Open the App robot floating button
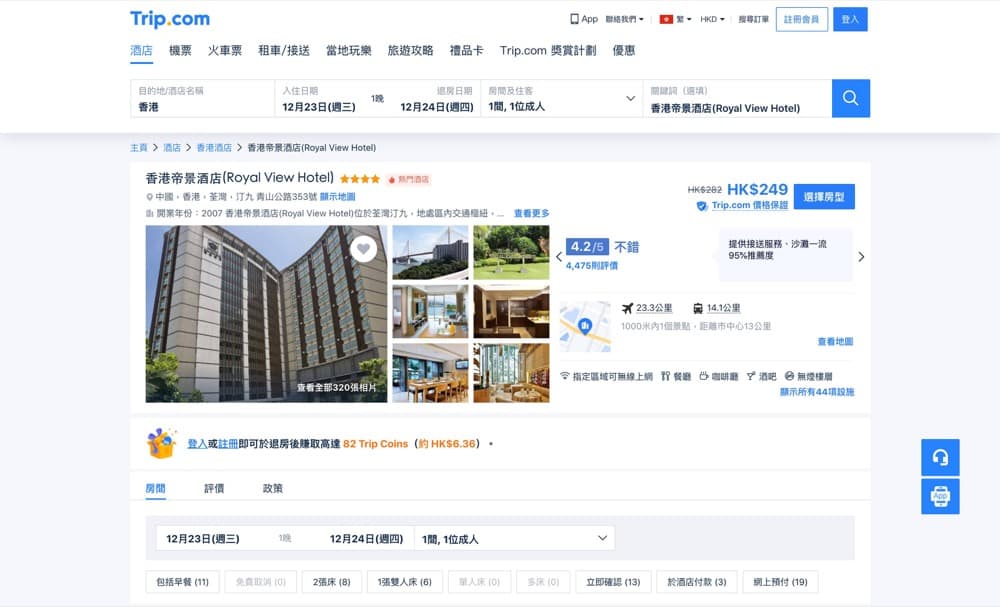 click(x=940, y=496)
